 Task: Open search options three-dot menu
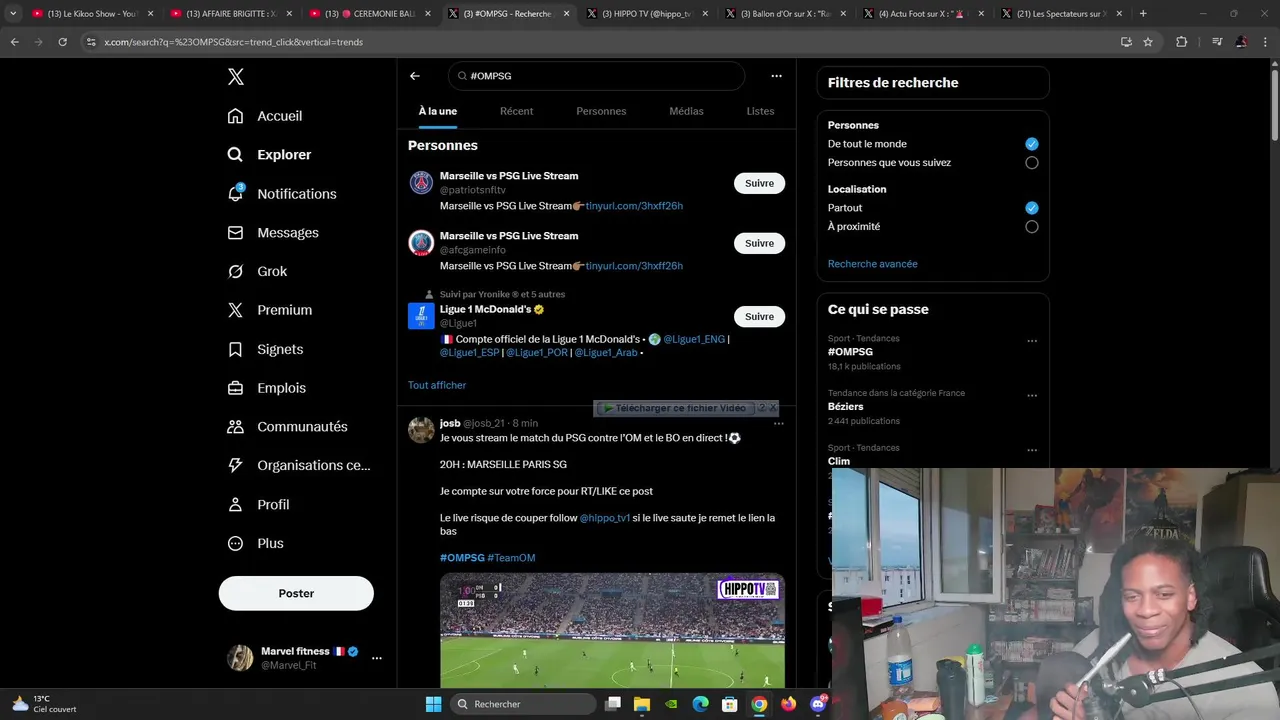(776, 76)
